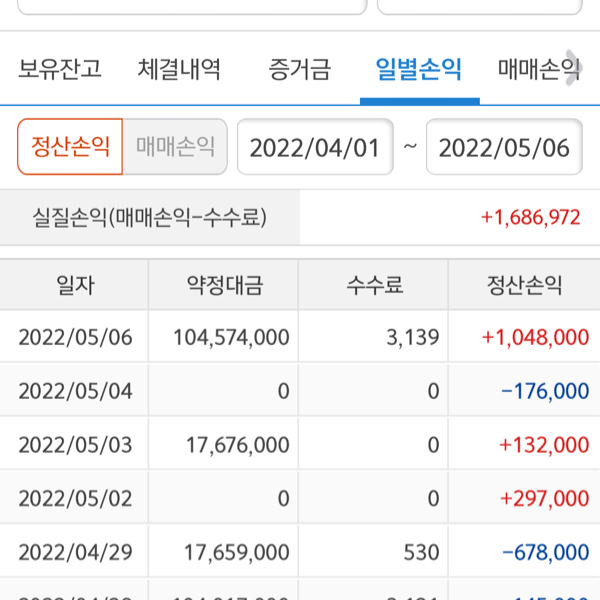Tap the +297,000 profit value
Image resolution: width=600 pixels, height=600 pixels.
point(544,498)
